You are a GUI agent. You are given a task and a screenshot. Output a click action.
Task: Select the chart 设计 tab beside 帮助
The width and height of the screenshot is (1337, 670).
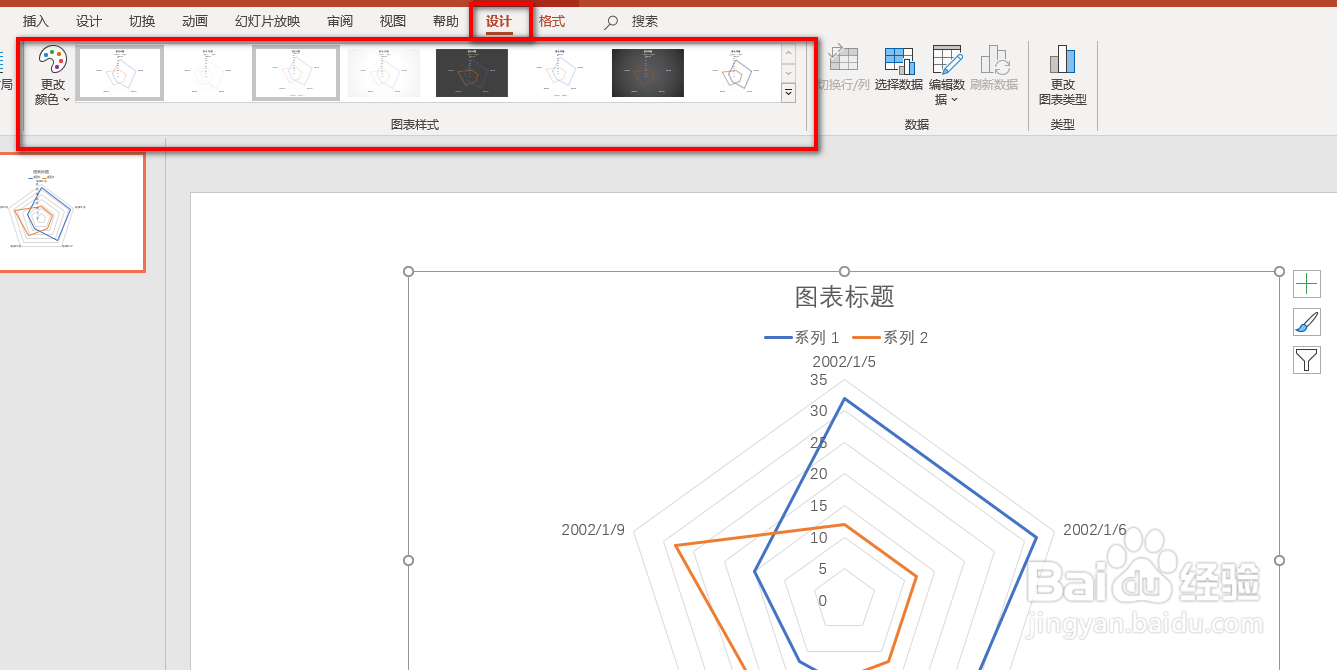[499, 21]
